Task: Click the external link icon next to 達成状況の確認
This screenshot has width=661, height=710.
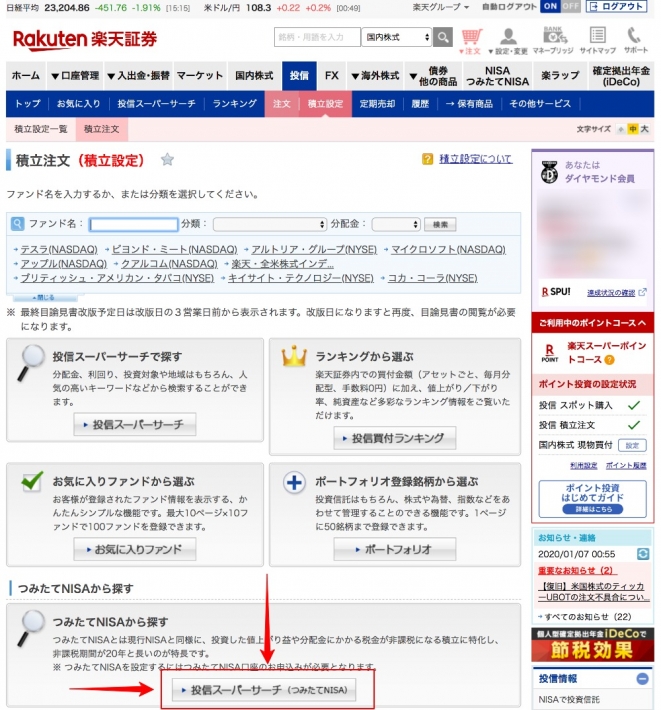Action: (642, 293)
